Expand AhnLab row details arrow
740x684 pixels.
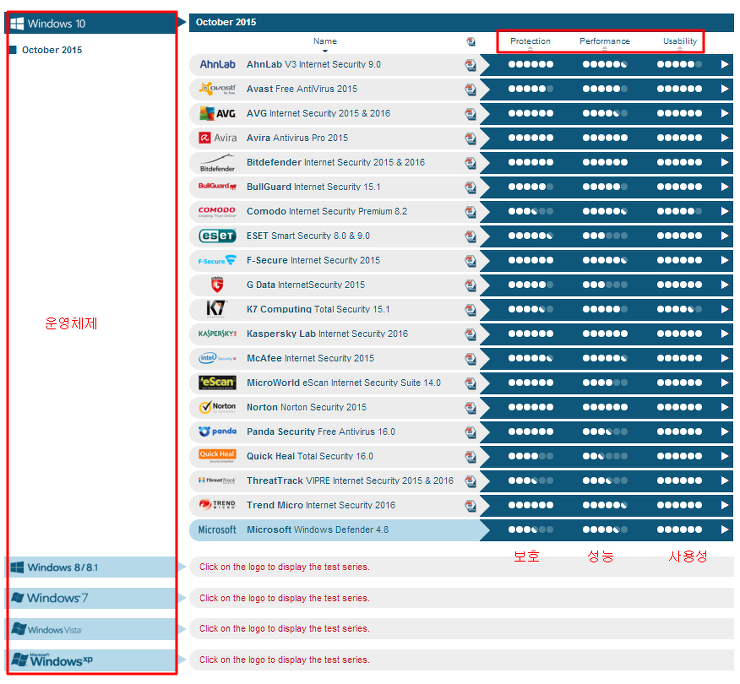(x=724, y=64)
